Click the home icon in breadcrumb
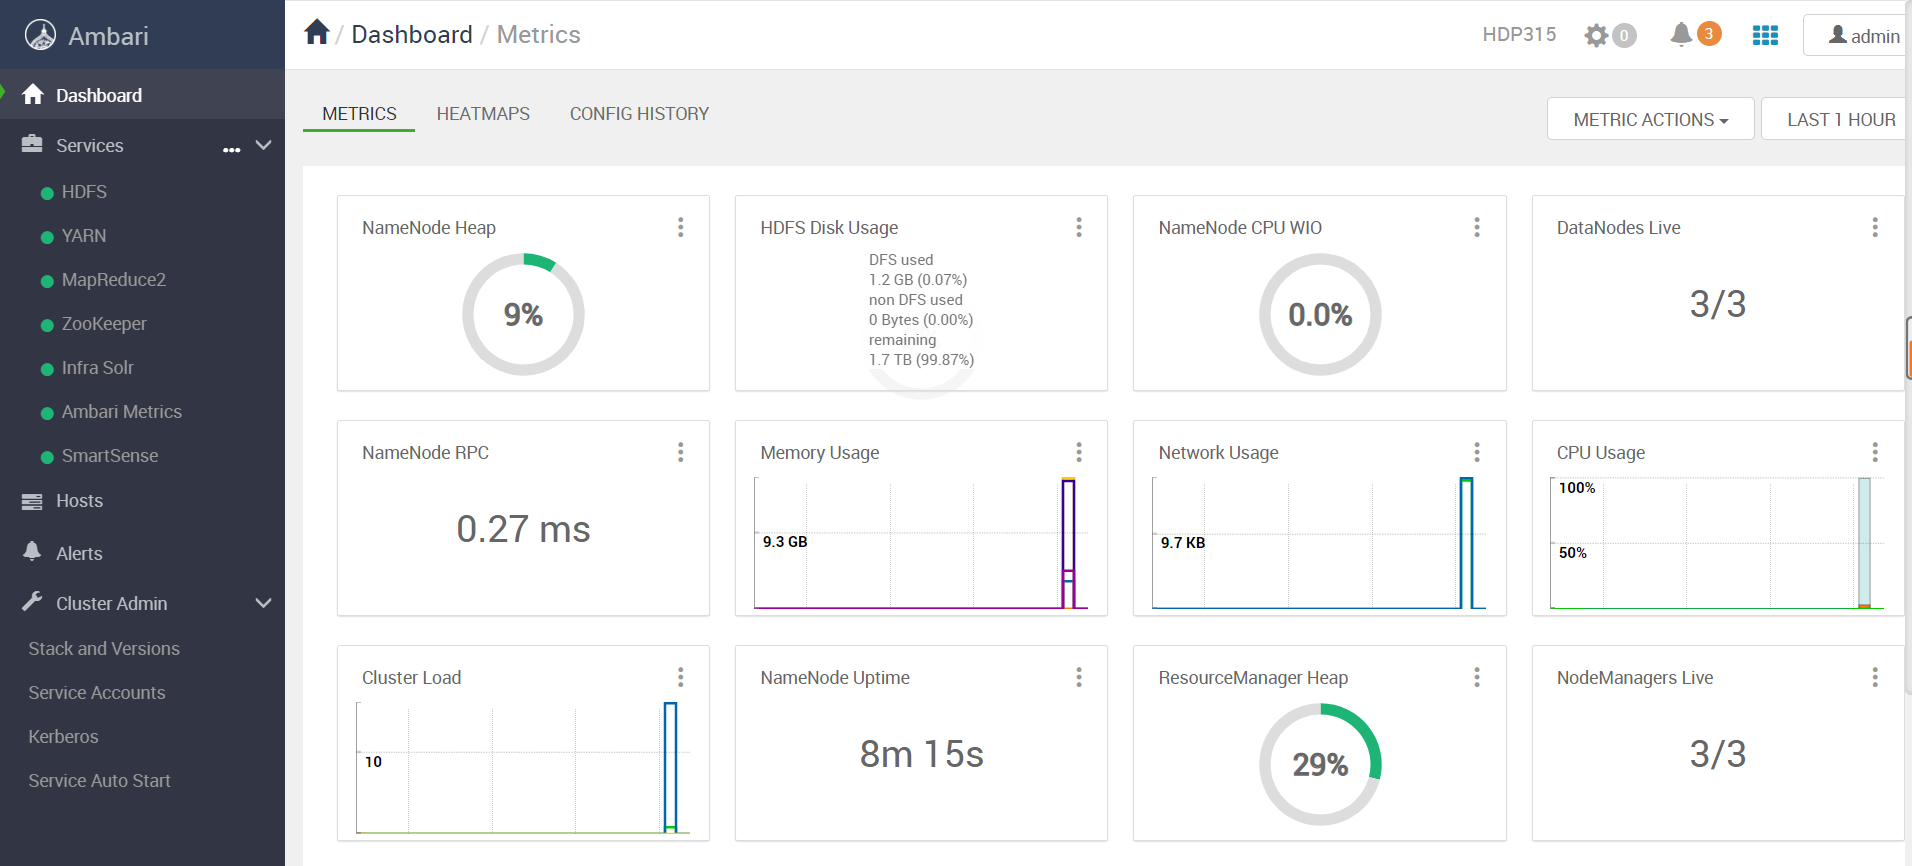This screenshot has height=866, width=1912. click(x=317, y=32)
